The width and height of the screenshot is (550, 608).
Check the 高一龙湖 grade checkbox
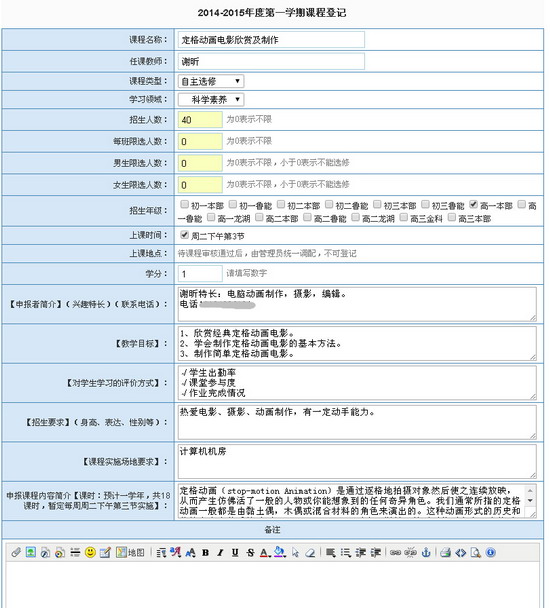(211, 217)
